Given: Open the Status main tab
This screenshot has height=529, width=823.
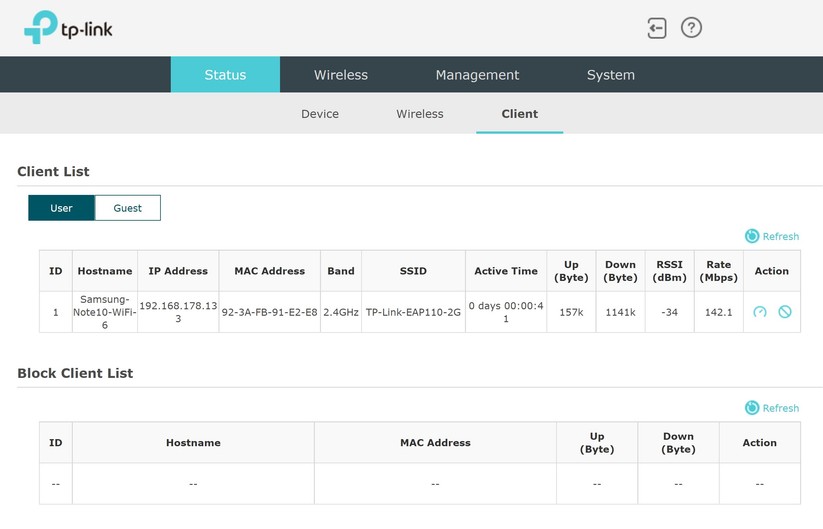Looking at the screenshot, I should click(225, 75).
